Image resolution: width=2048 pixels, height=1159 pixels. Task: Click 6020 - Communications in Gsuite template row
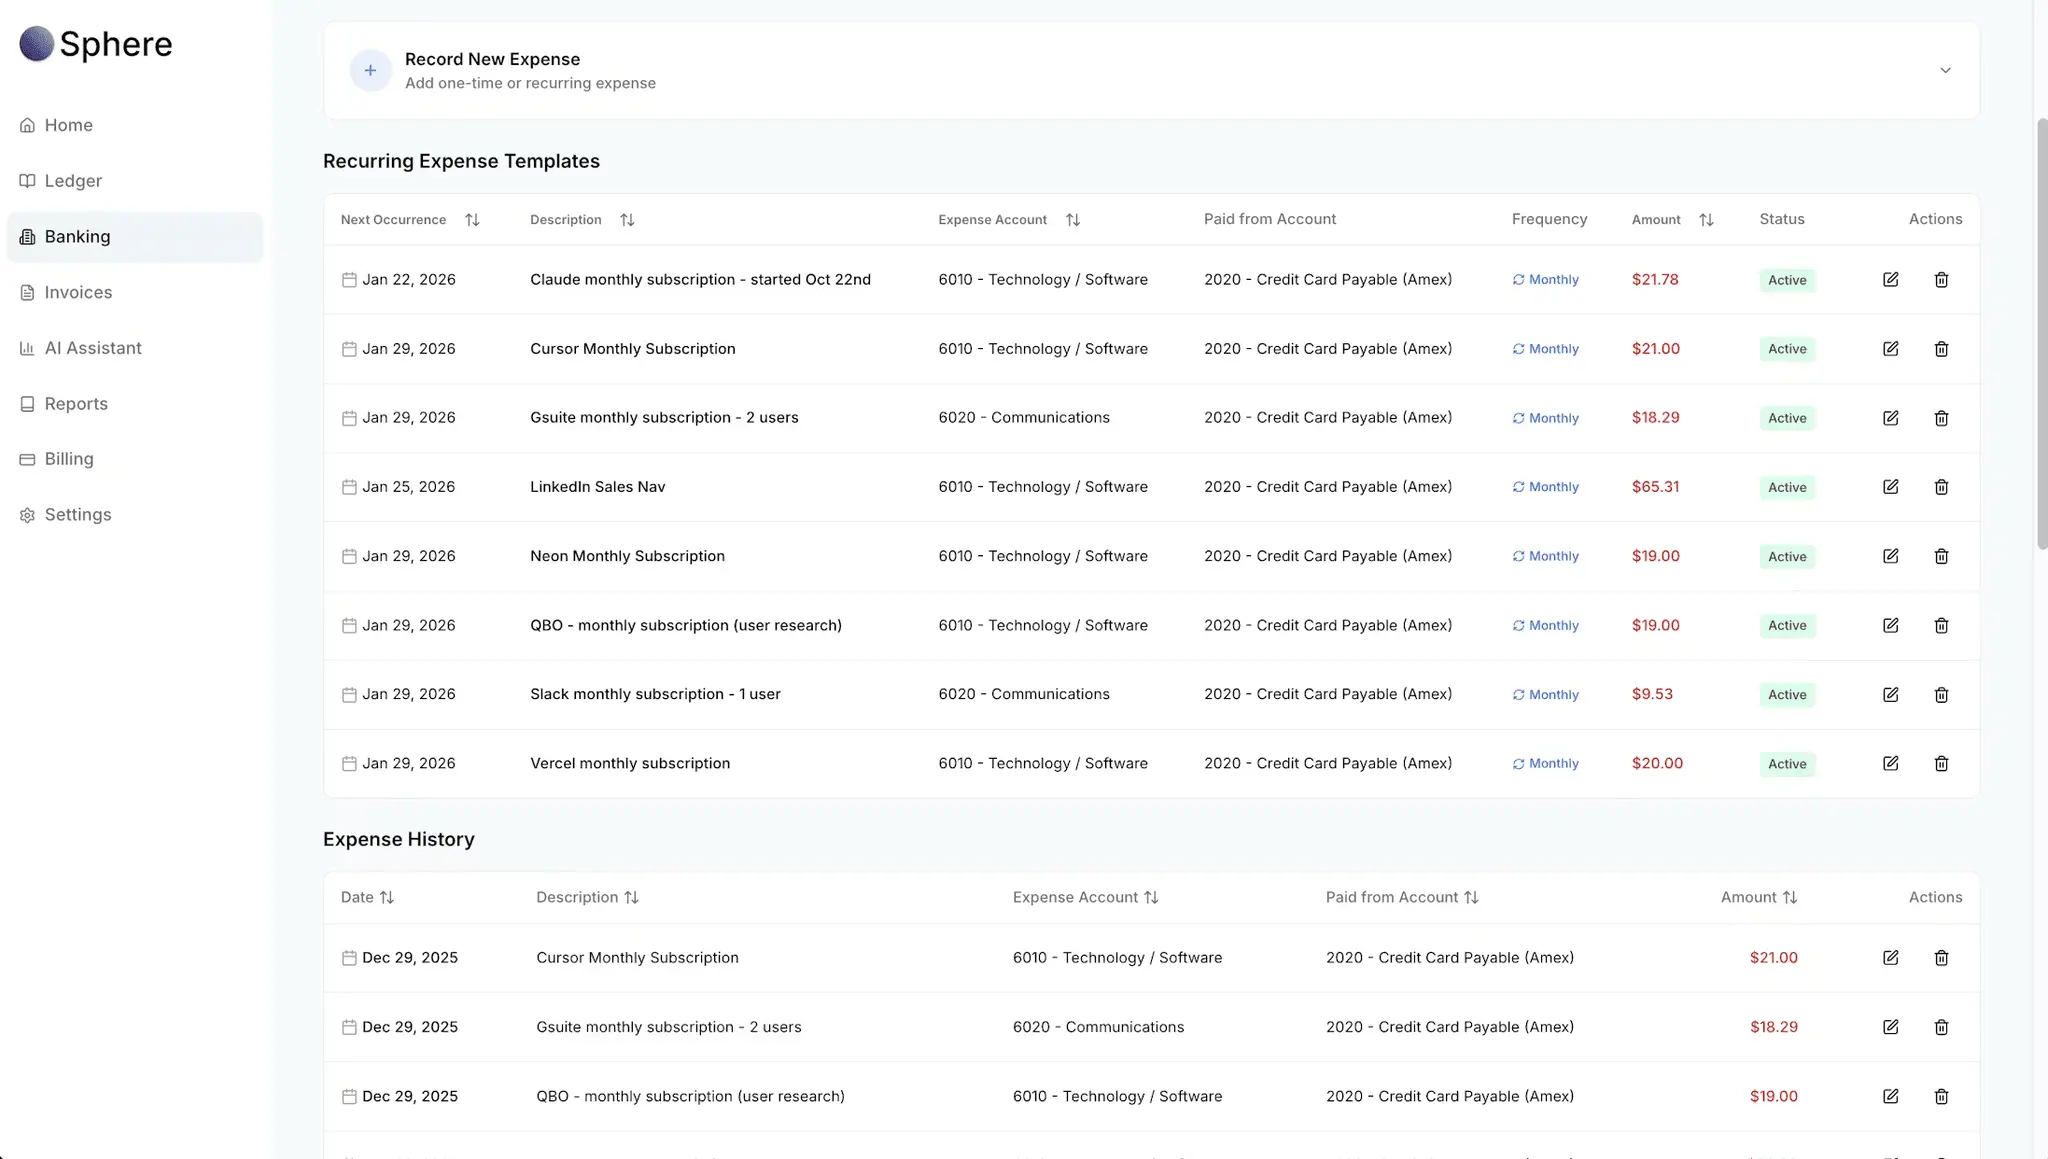(x=1024, y=418)
